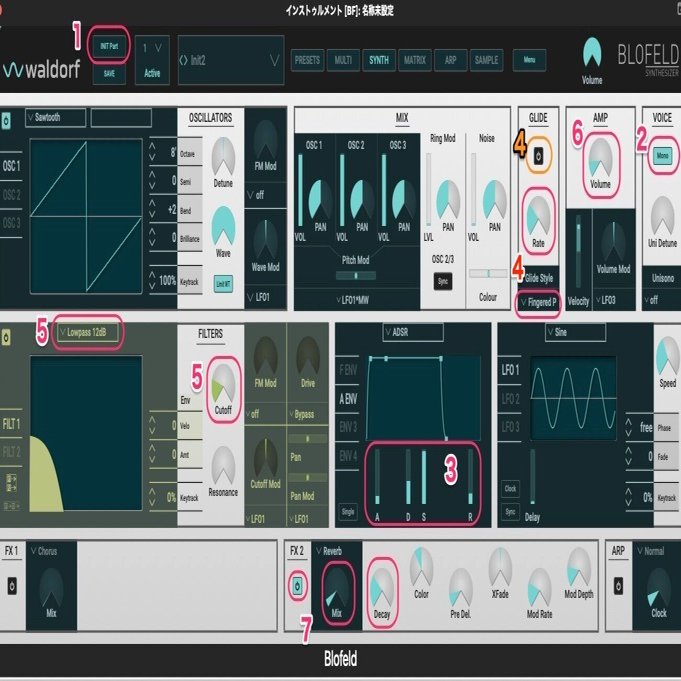Turn the master Volume knob in header
The height and width of the screenshot is (681, 681).
592,53
